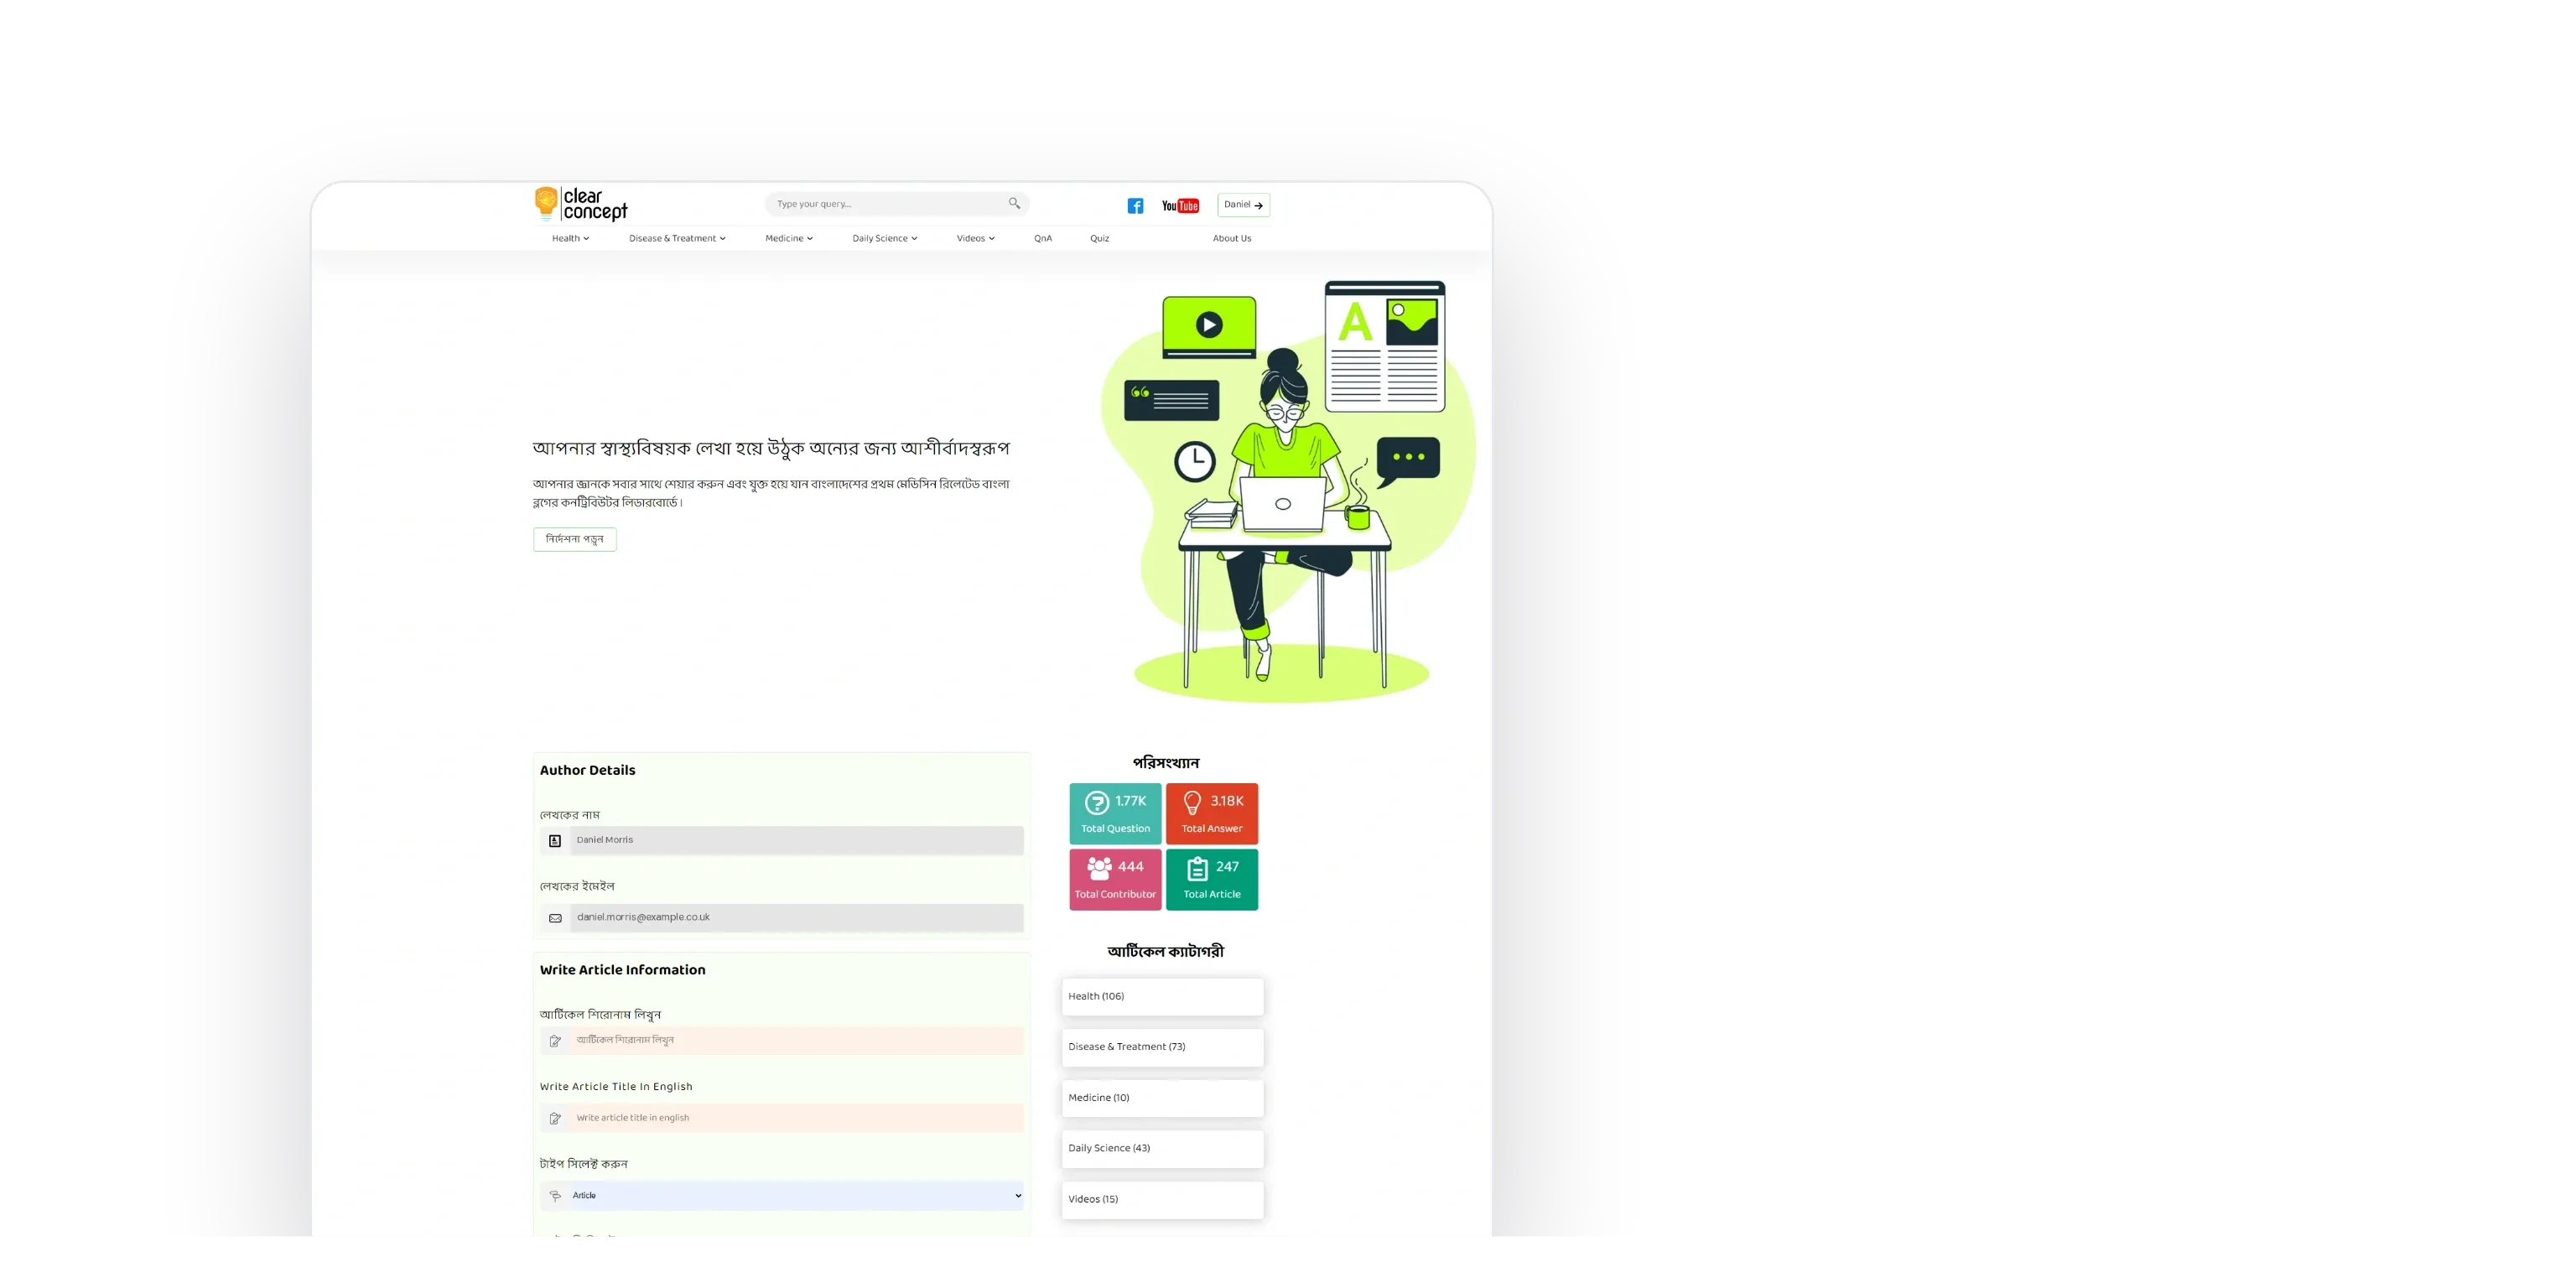Click the Daniel Morris author name field
Screen dimensions: 2576x1288
tap(797, 841)
